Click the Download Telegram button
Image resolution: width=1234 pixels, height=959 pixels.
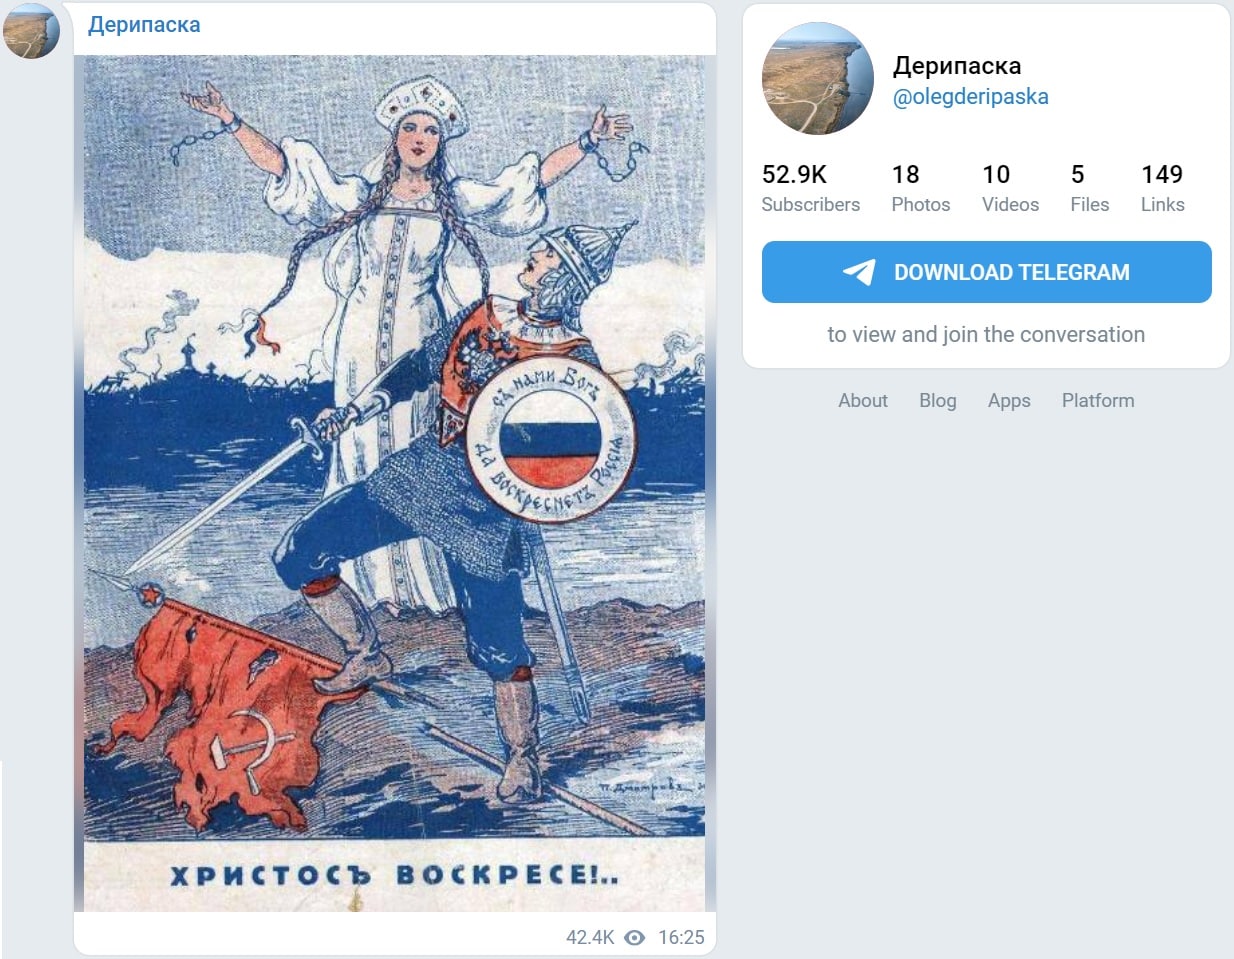point(986,272)
